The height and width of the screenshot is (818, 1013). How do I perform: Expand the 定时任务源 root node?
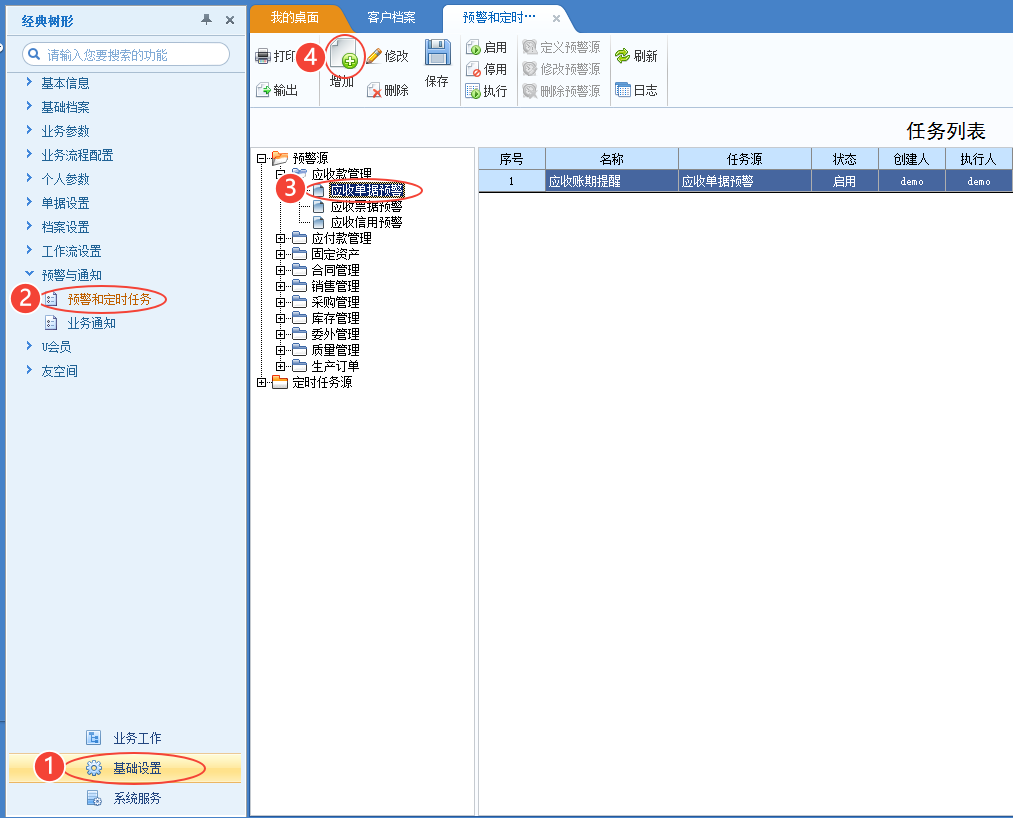click(x=261, y=382)
